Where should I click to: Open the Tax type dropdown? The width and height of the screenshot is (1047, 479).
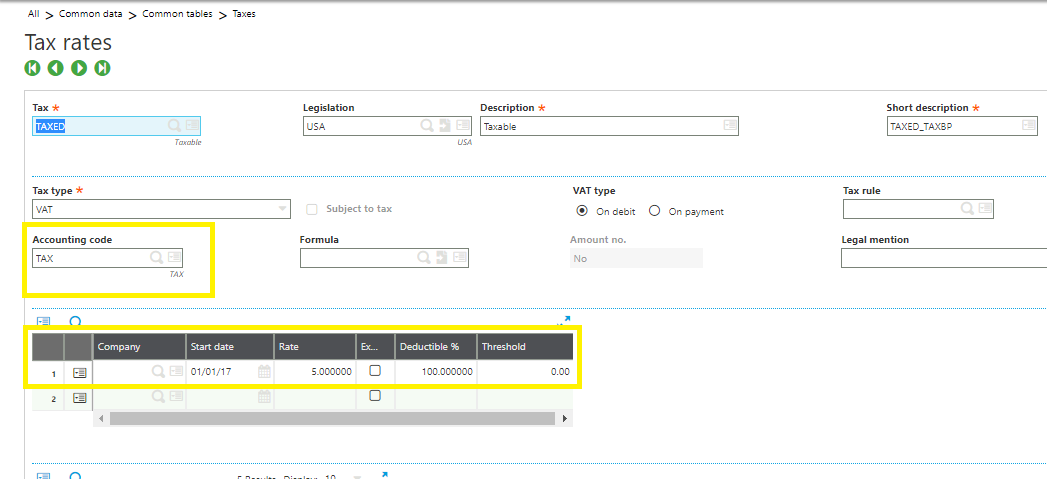pyautogui.click(x=282, y=209)
